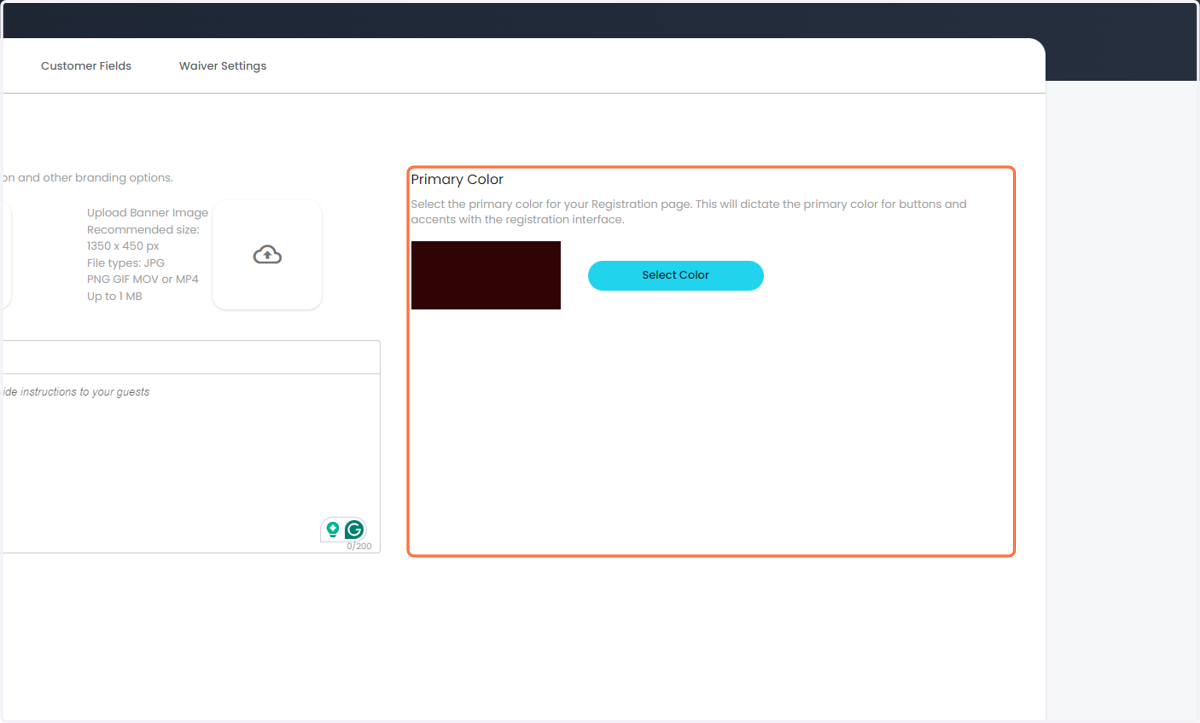Click inside the guest instructions text area
The image size is (1200, 723).
(190, 463)
